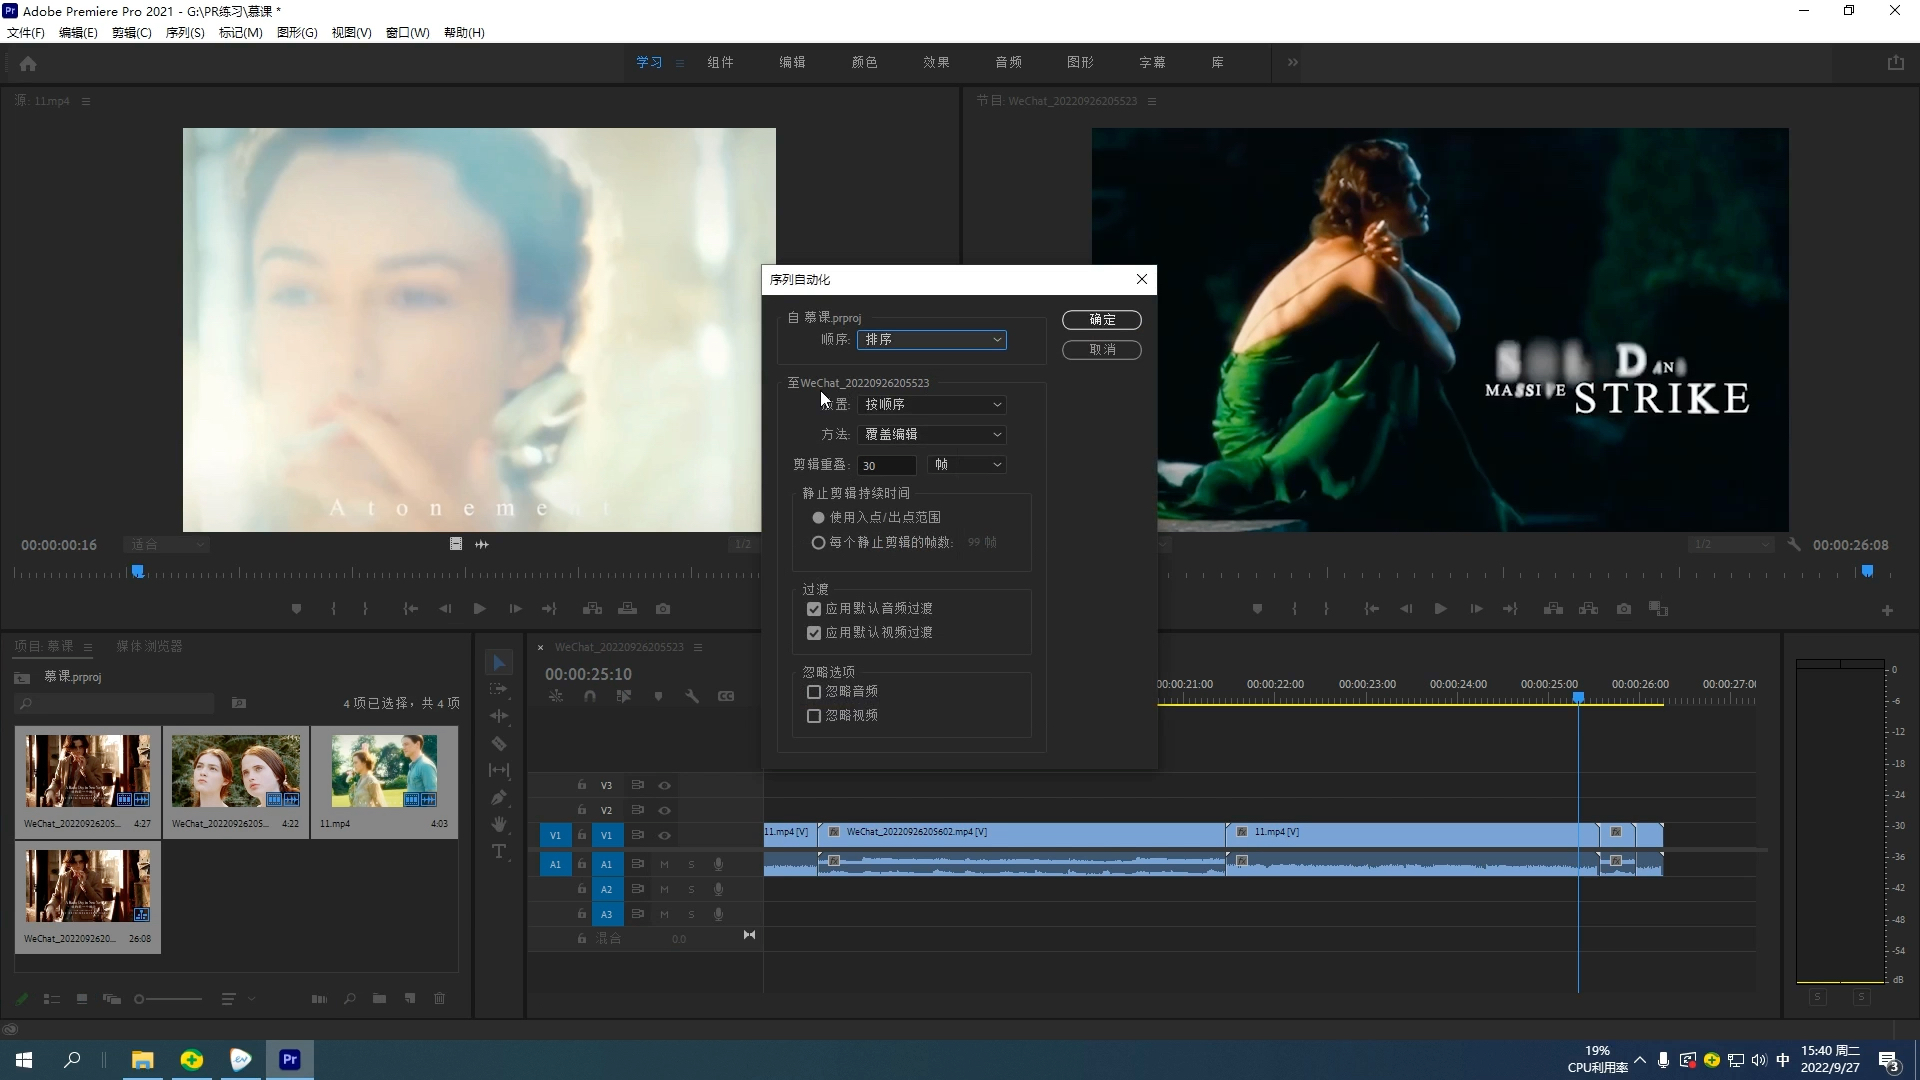
Task: Select use in/out range radio button
Action: [818, 518]
